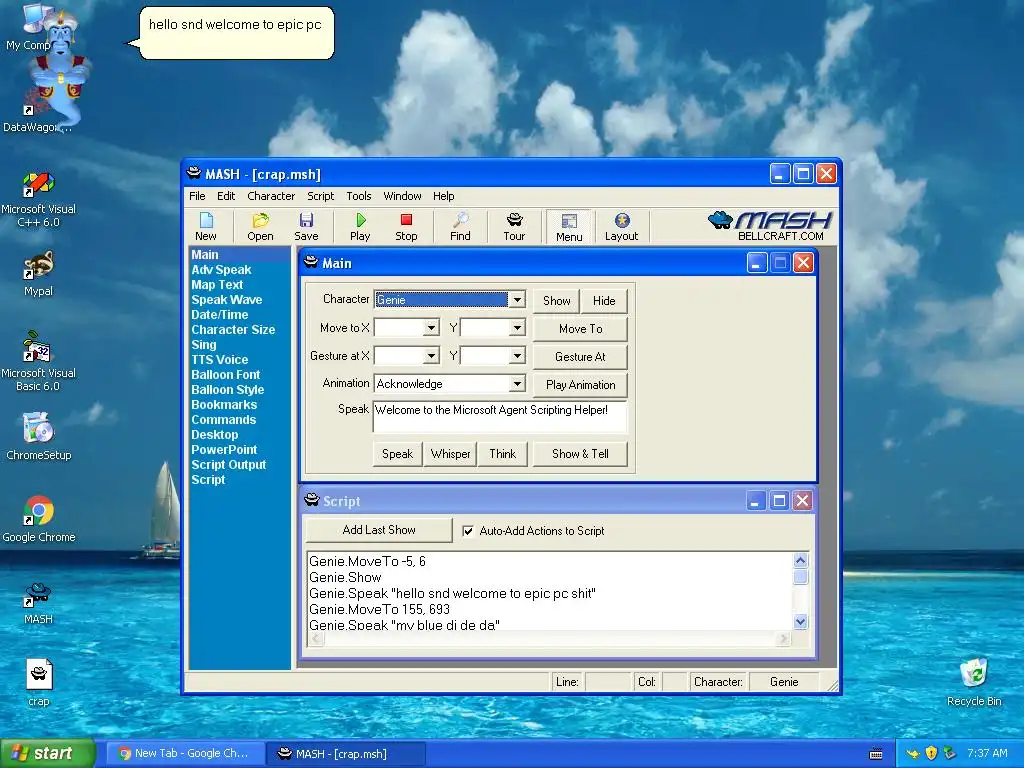Toggle the Menu toolbar button
Image resolution: width=1024 pixels, height=768 pixels.
(569, 227)
